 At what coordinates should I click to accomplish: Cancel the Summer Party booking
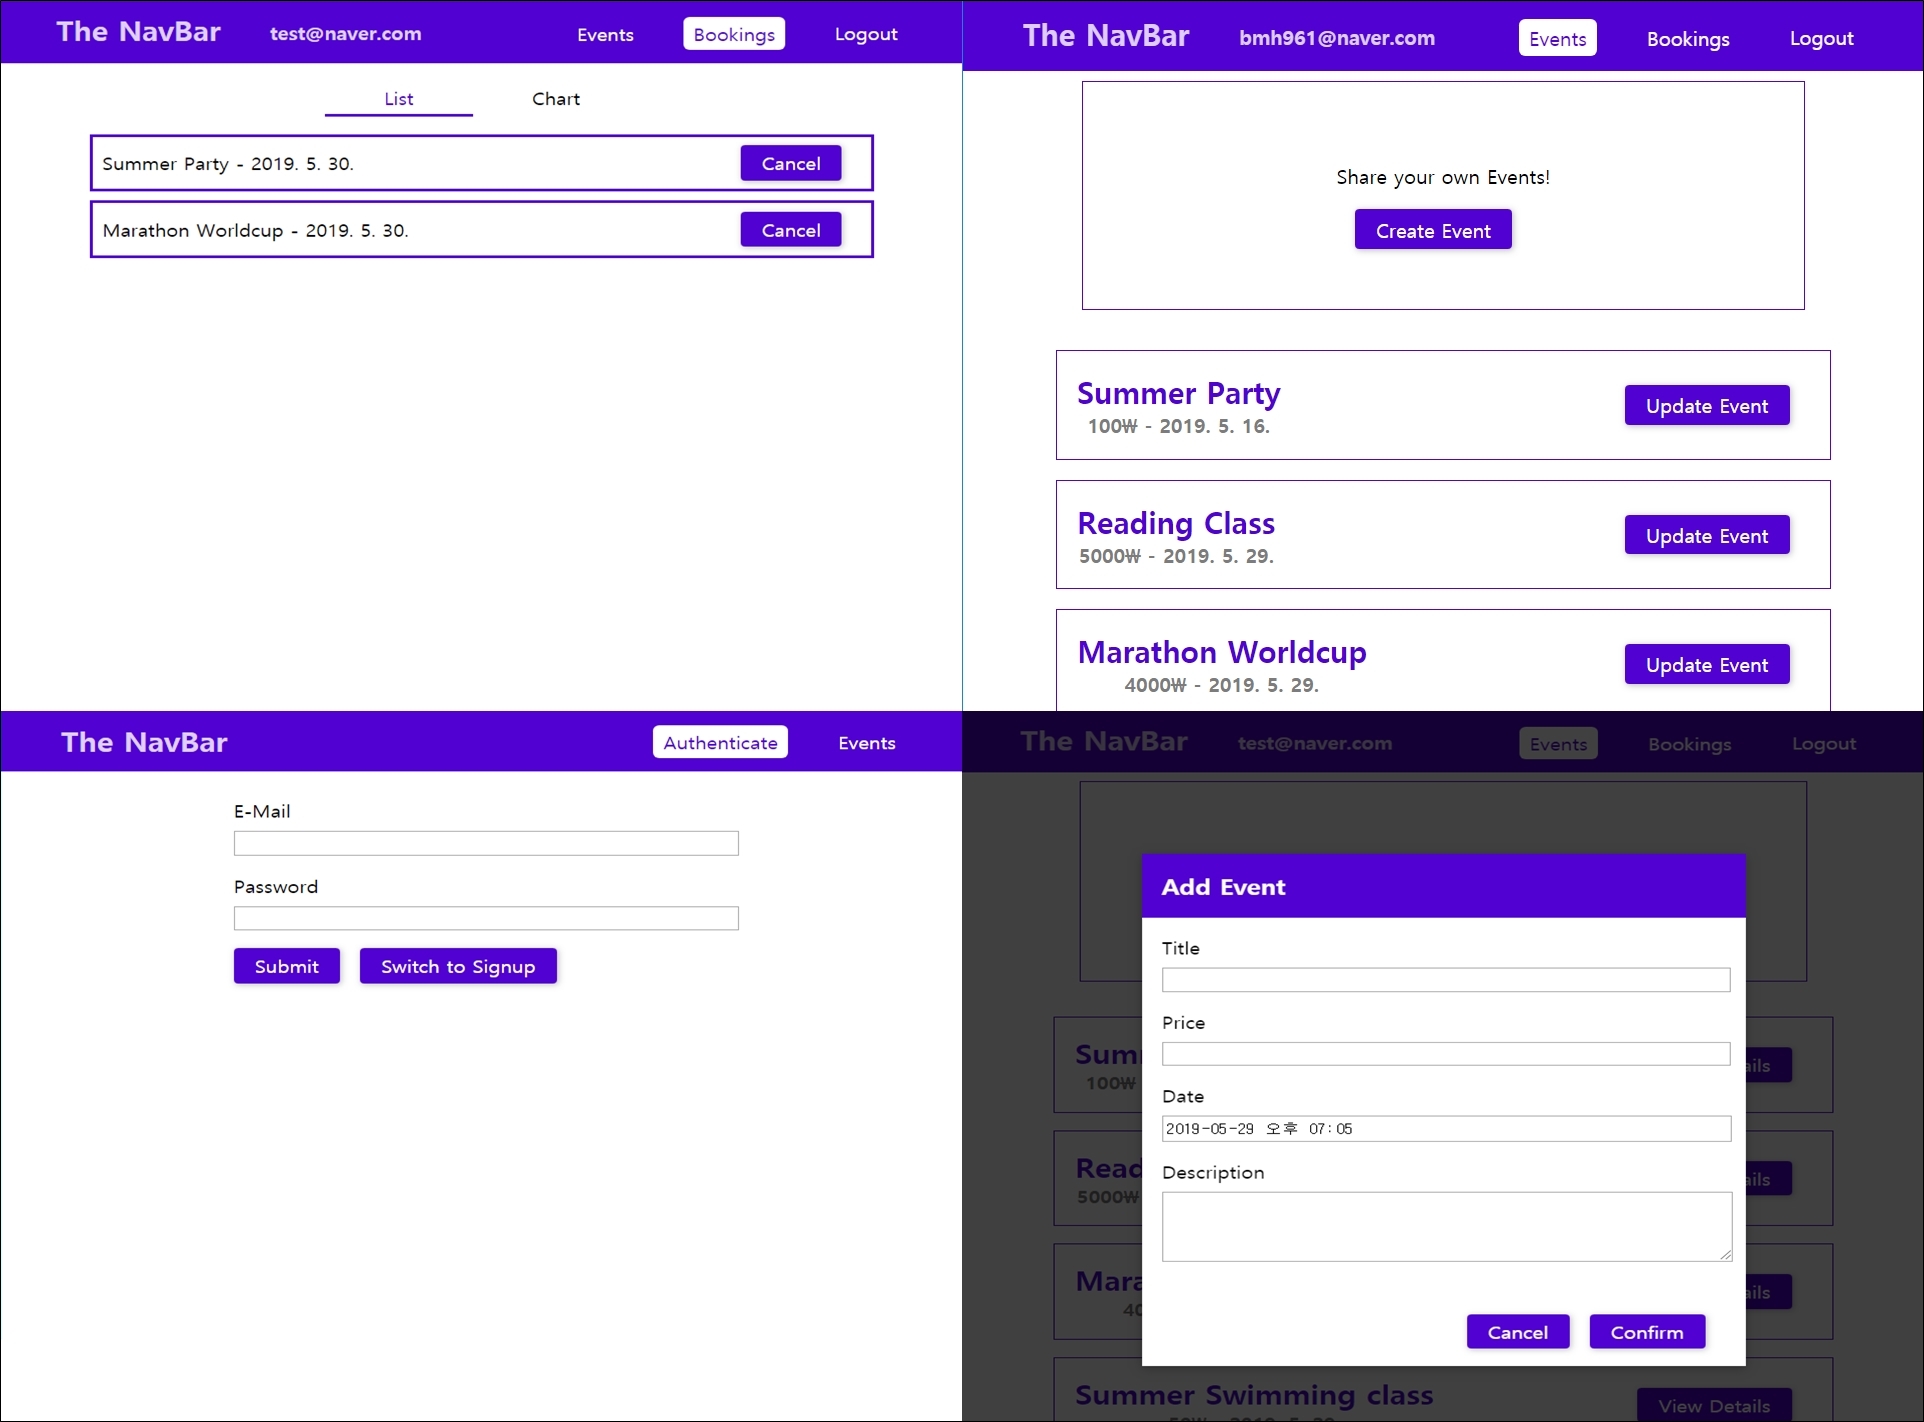click(790, 163)
